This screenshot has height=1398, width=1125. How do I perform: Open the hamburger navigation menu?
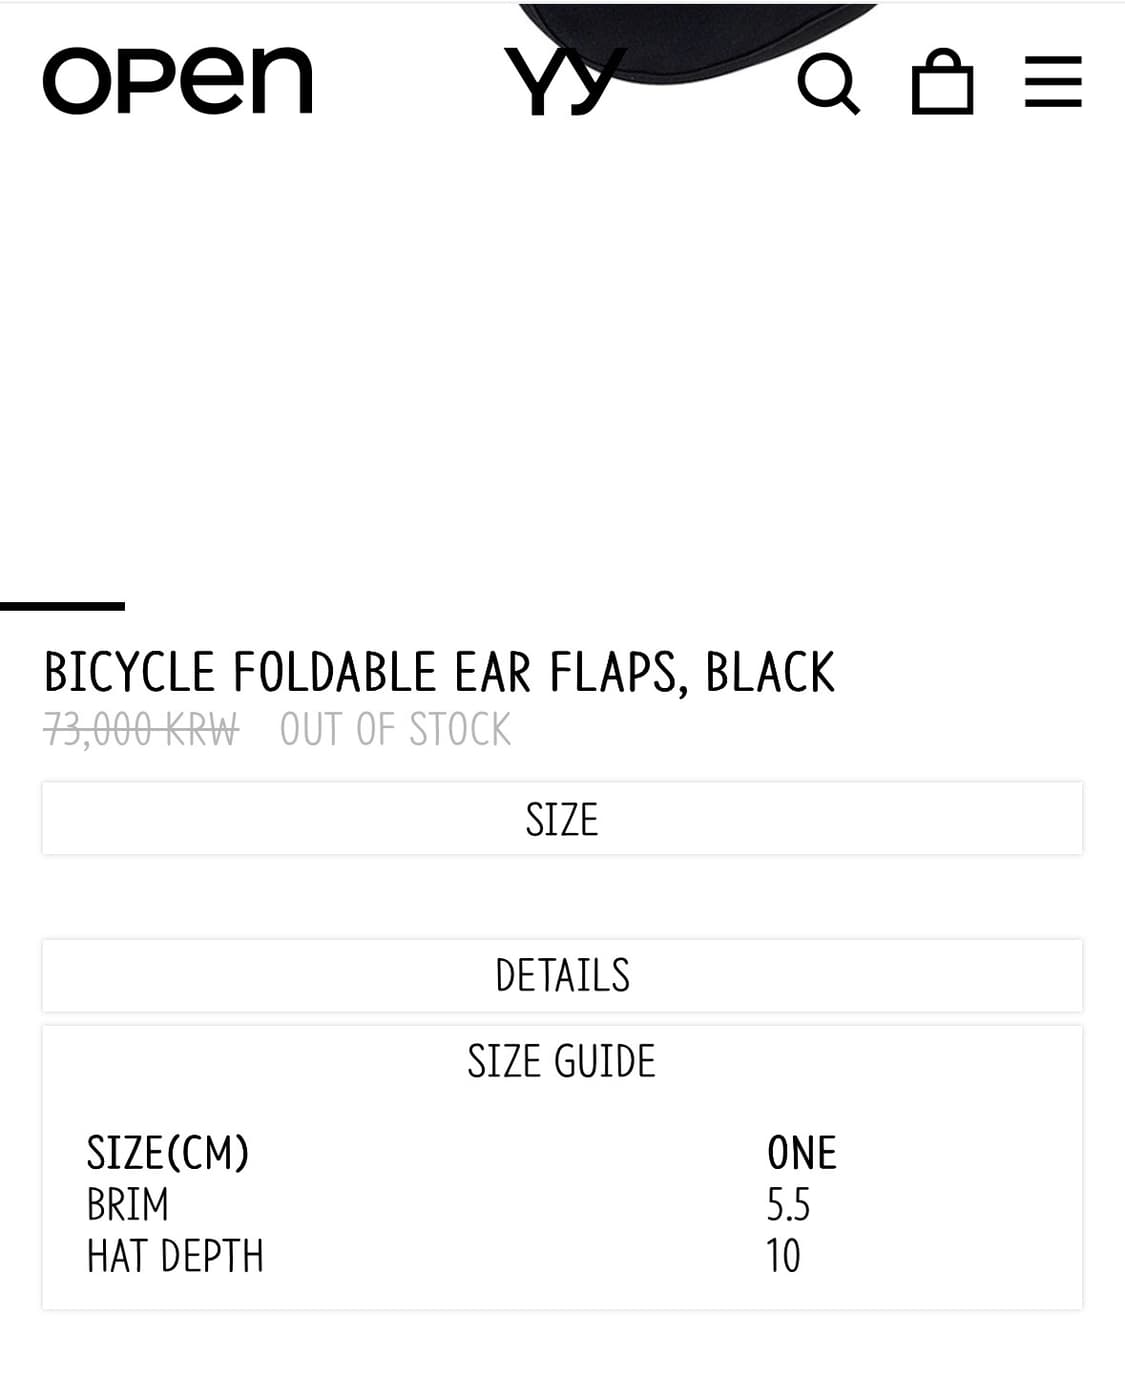click(x=1053, y=82)
